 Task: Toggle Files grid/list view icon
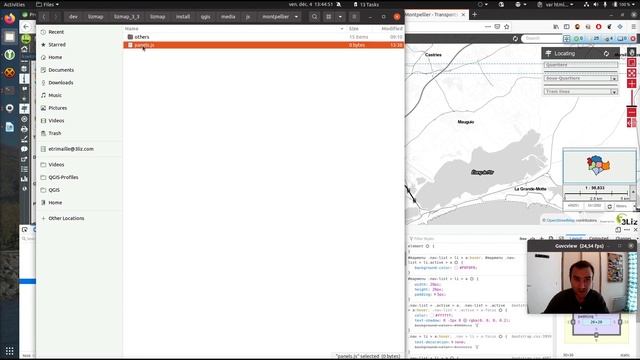[329, 17]
